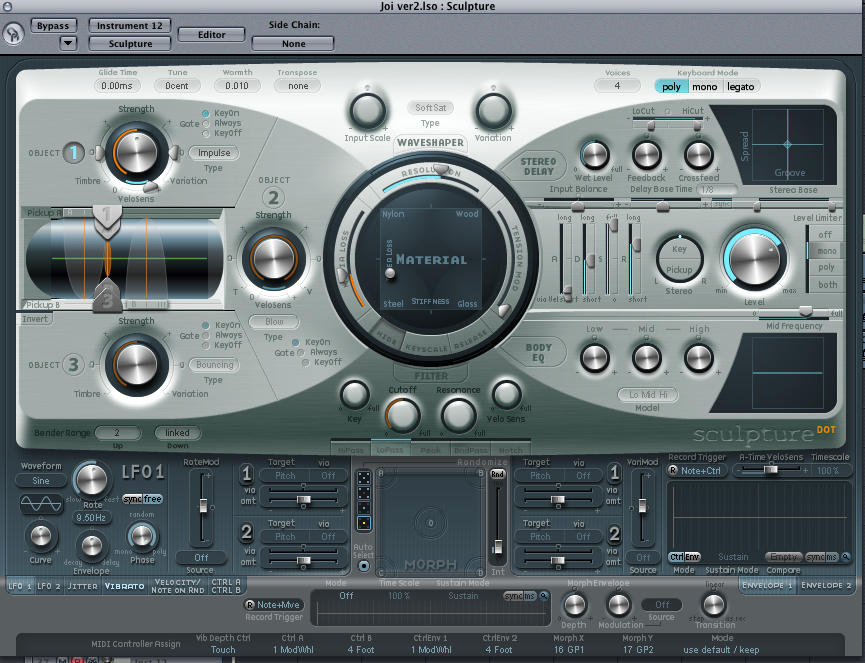Click the A-Time VeloSens slider
This screenshot has height=663, width=865.
770,470
